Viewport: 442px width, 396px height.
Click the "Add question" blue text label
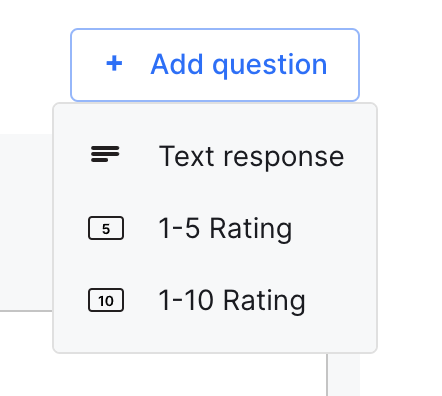tap(239, 65)
